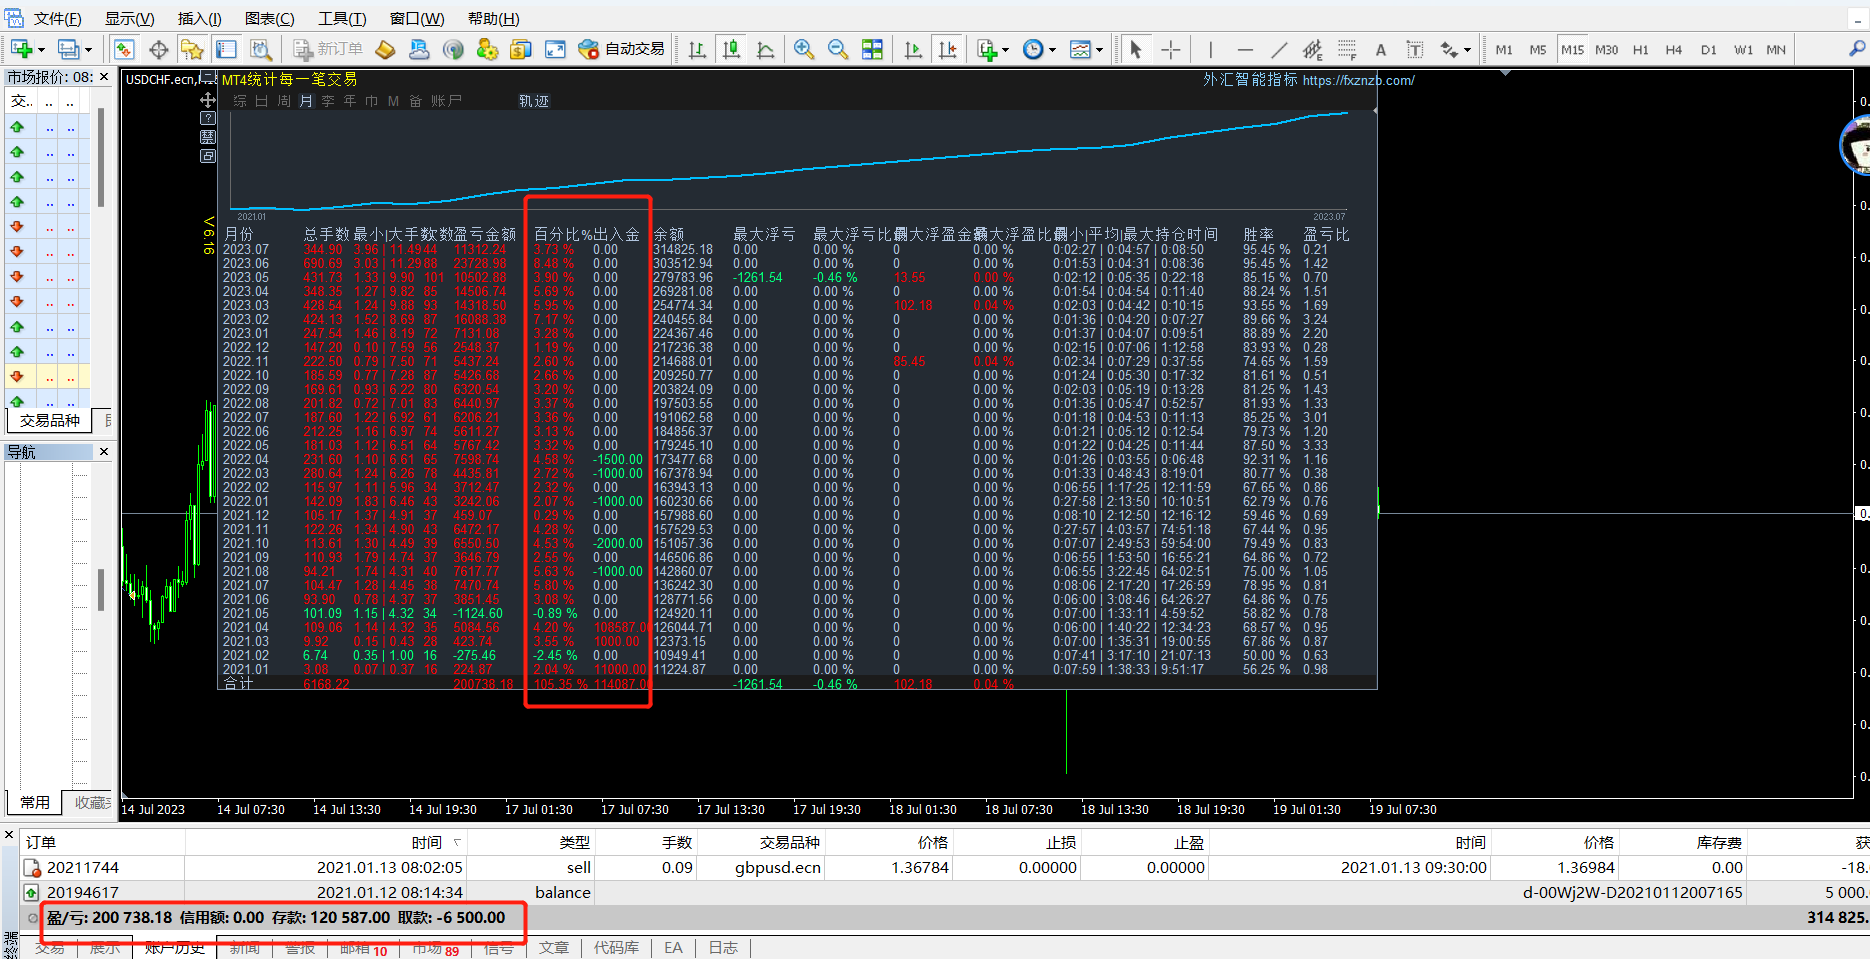
Task: Zoom in on the chart
Action: tap(803, 49)
